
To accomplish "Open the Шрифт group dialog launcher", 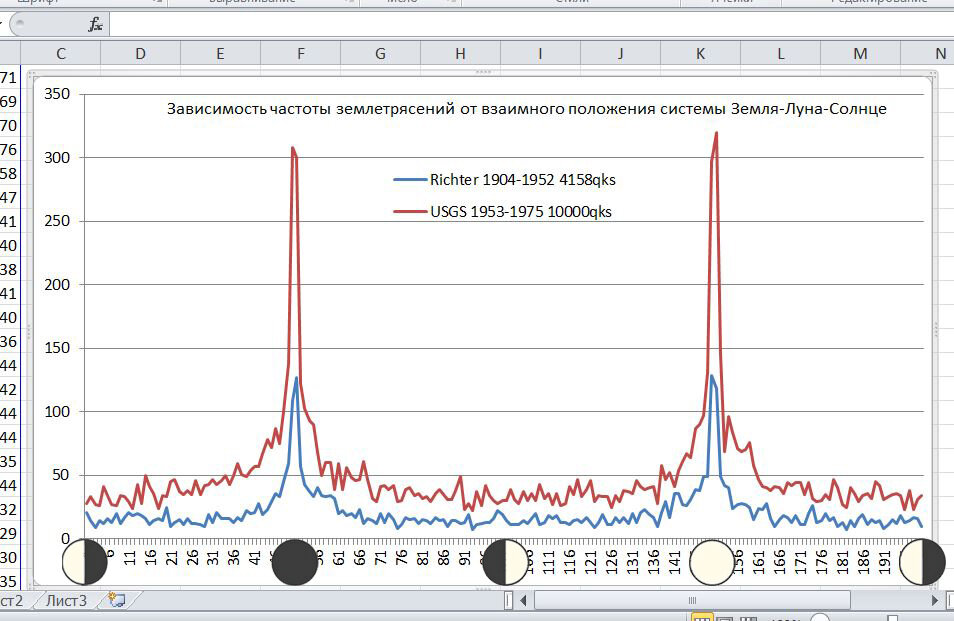I will click(x=155, y=4).
